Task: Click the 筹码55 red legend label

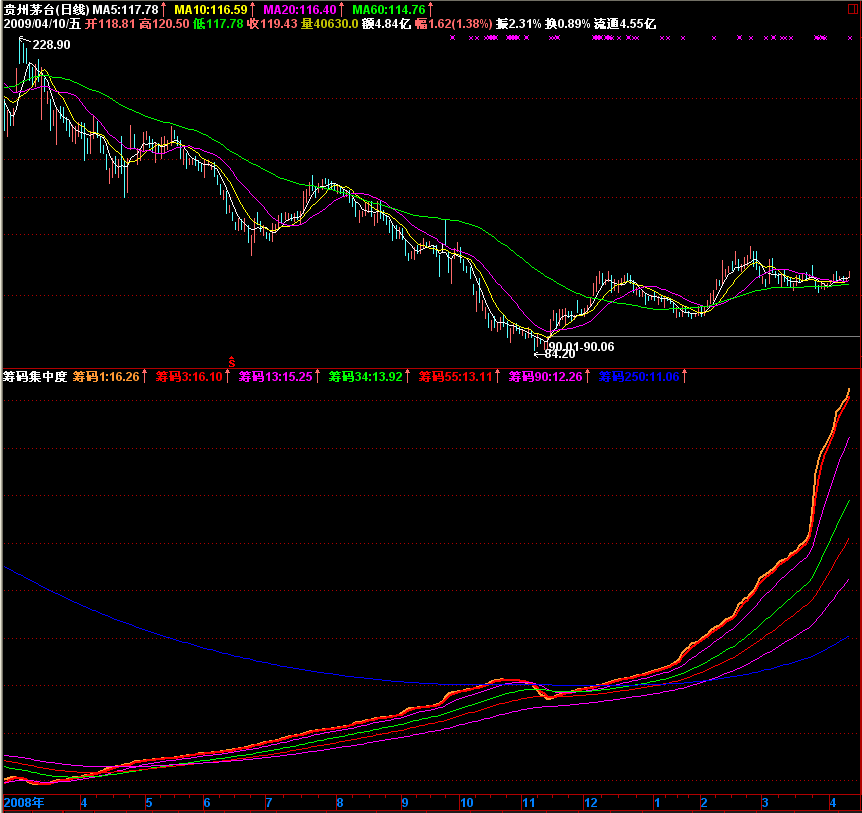Action: click(x=456, y=377)
